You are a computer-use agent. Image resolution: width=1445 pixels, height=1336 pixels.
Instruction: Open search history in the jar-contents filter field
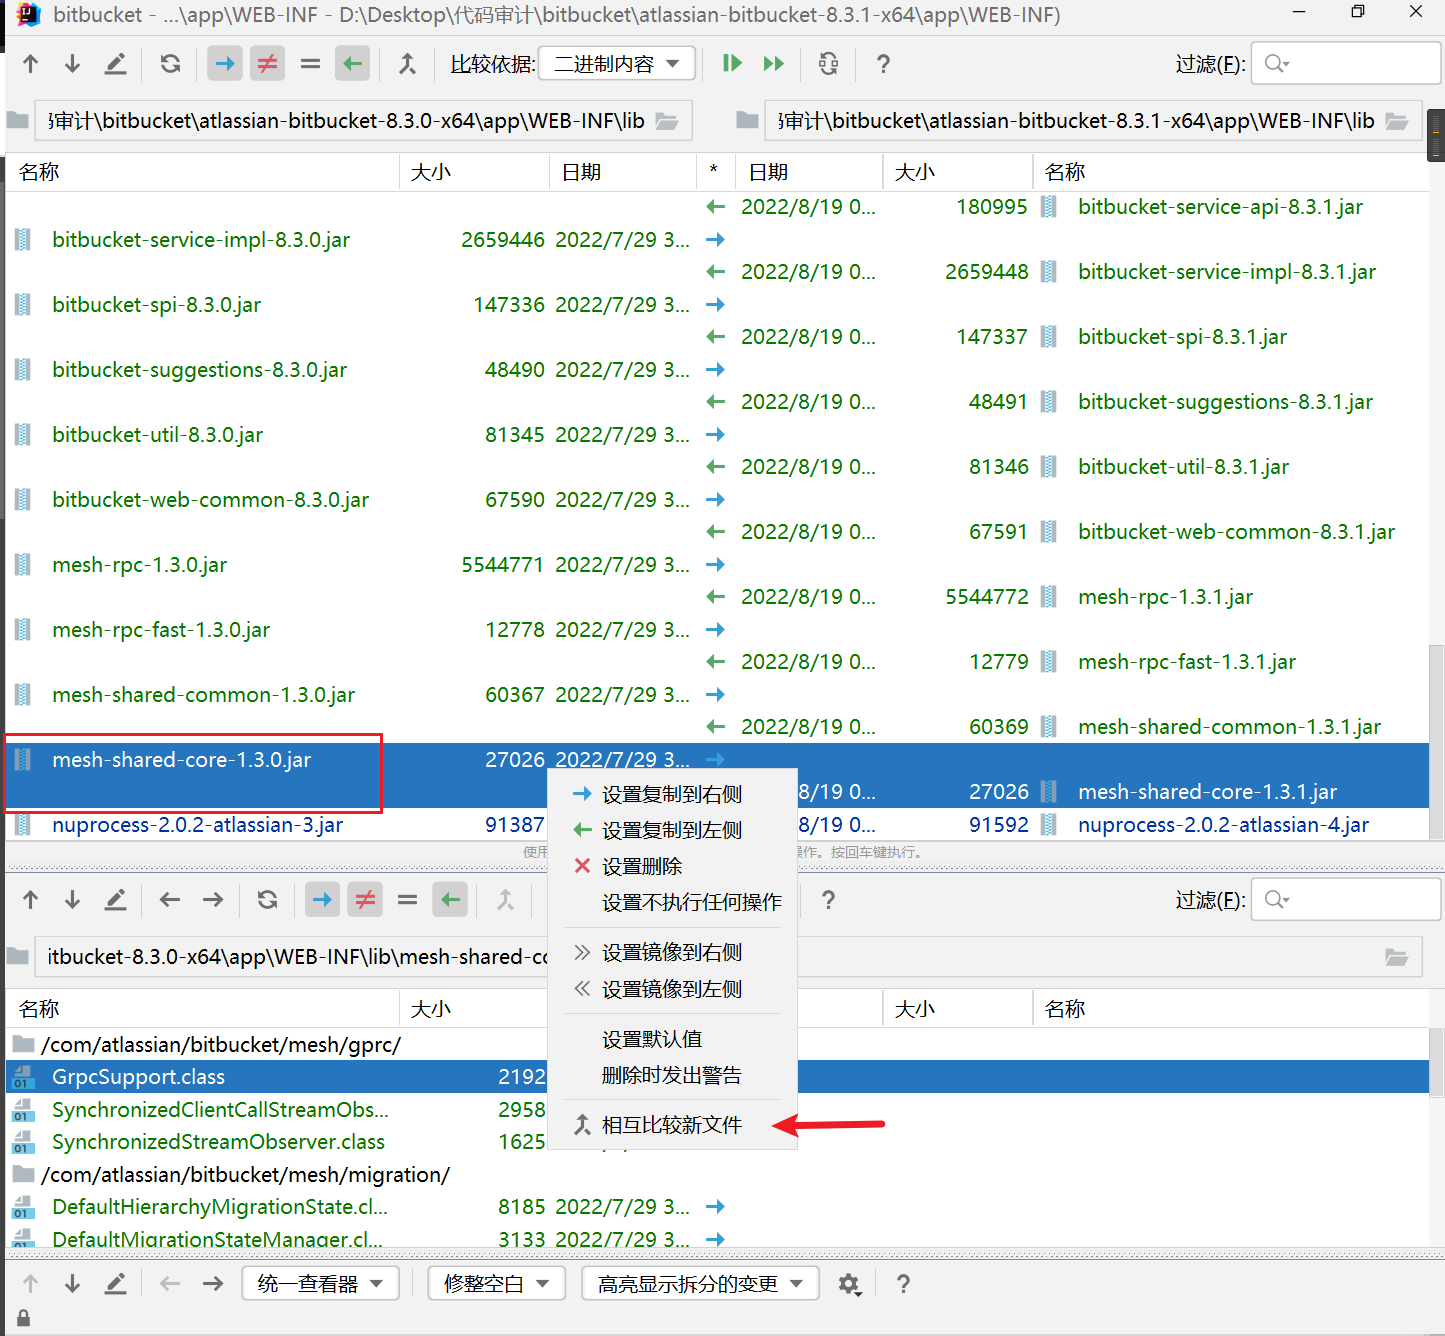(x=1277, y=900)
